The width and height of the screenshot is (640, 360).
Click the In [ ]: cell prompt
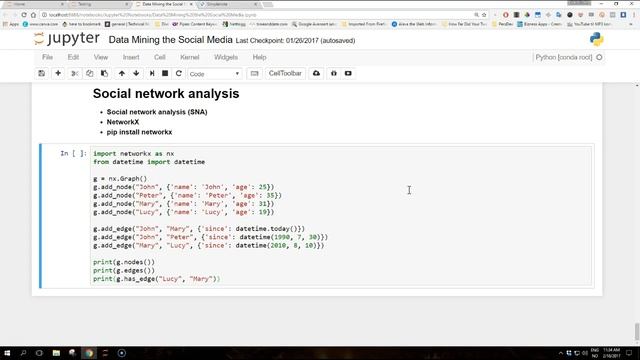73,153
